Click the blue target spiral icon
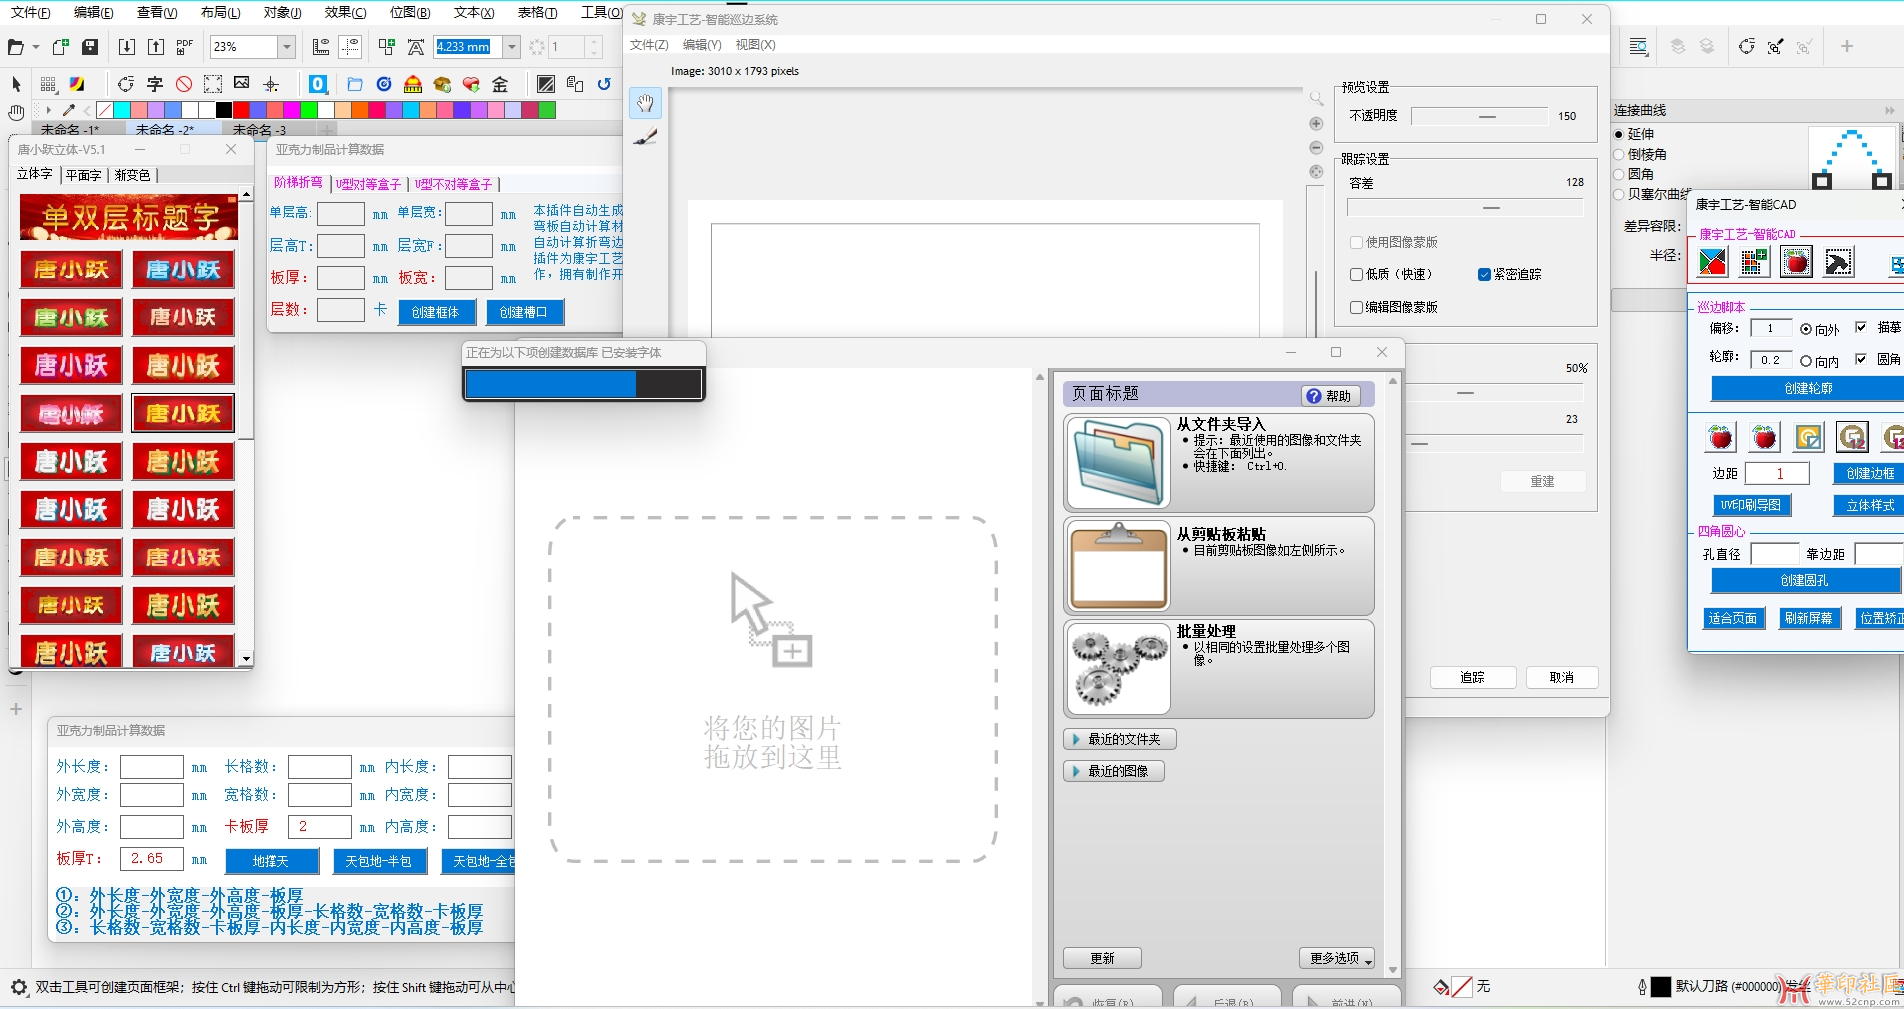Viewport: 1904px width, 1009px height. tap(384, 84)
